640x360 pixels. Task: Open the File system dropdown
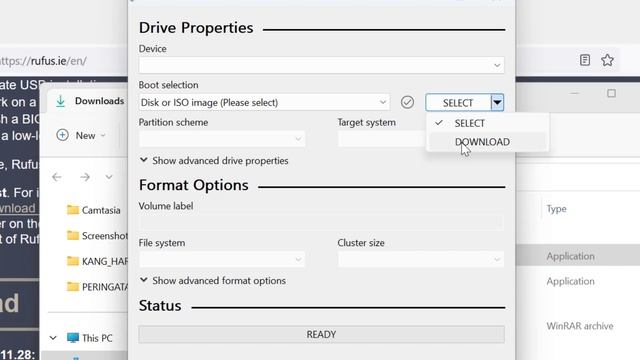222,259
